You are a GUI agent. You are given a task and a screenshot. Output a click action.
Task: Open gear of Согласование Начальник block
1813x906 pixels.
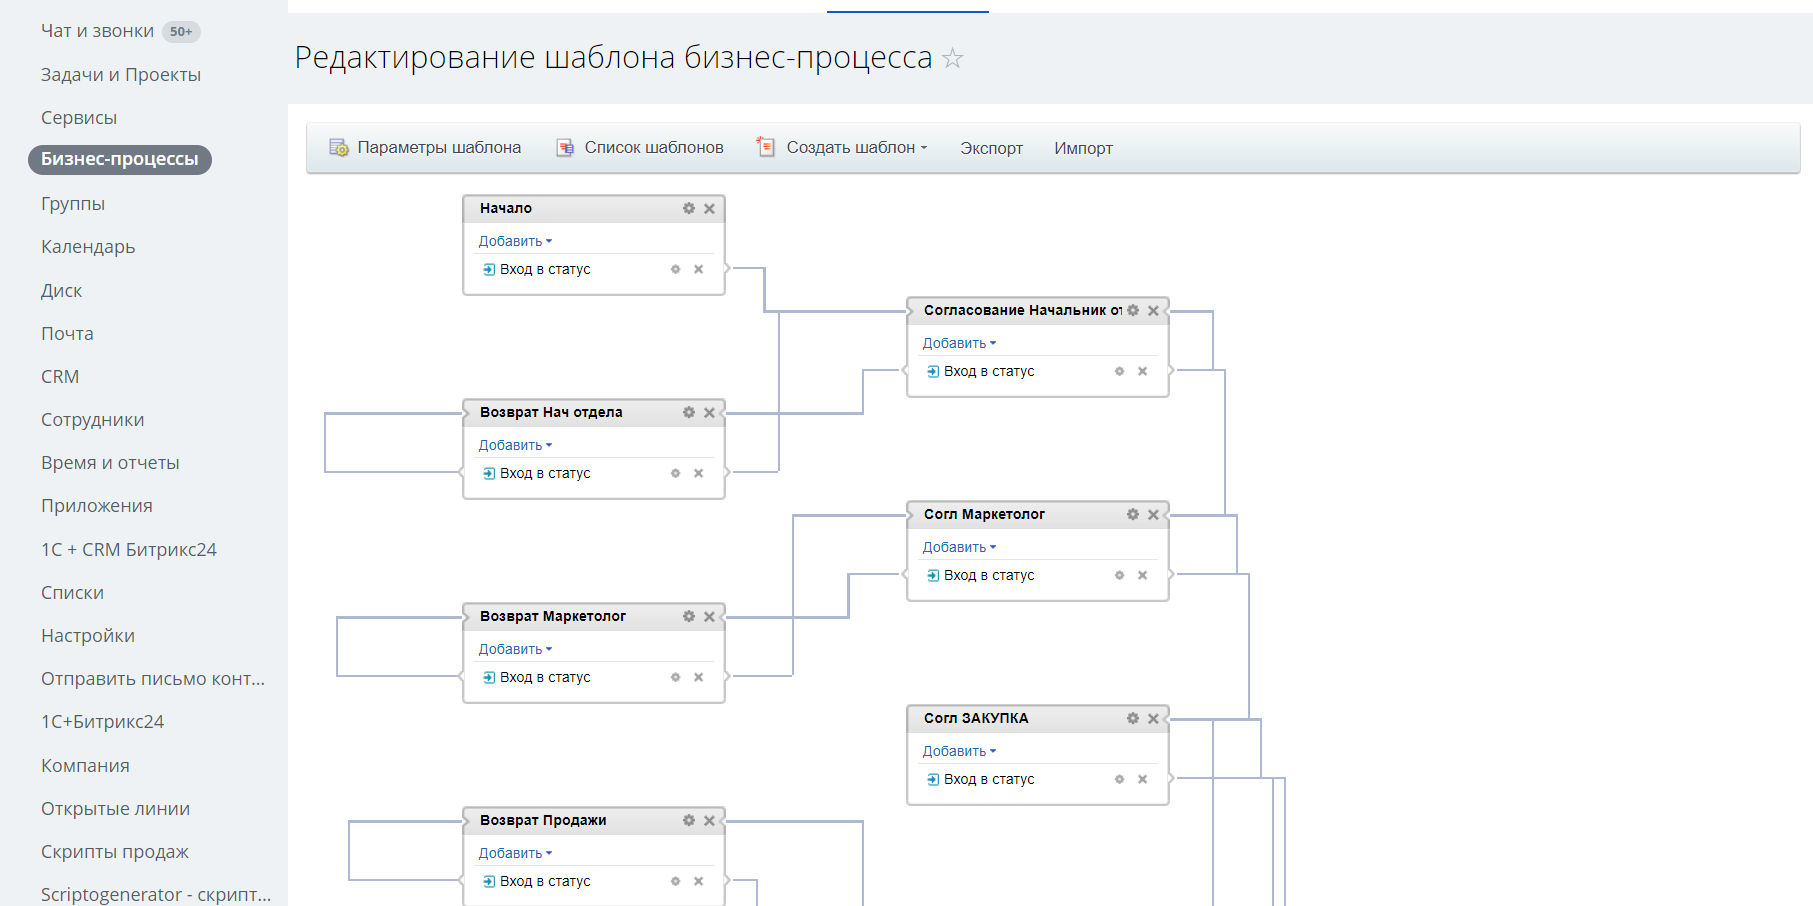(x=1133, y=310)
